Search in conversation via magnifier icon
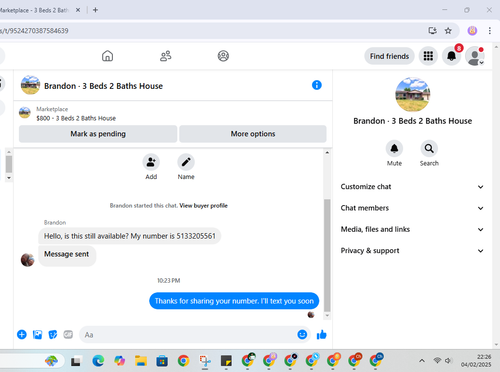The width and height of the screenshot is (500, 372). (x=429, y=148)
